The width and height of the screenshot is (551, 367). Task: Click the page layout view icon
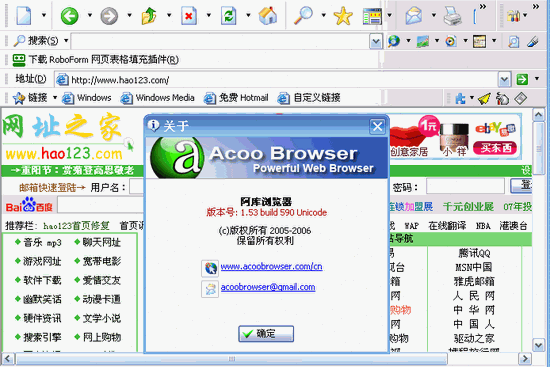[x=372, y=16]
